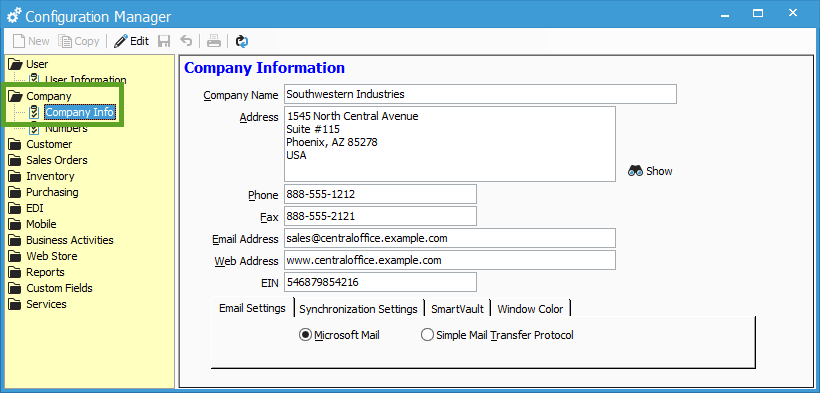Click the Email Address label
This screenshot has width=820, height=393.
(x=245, y=239)
